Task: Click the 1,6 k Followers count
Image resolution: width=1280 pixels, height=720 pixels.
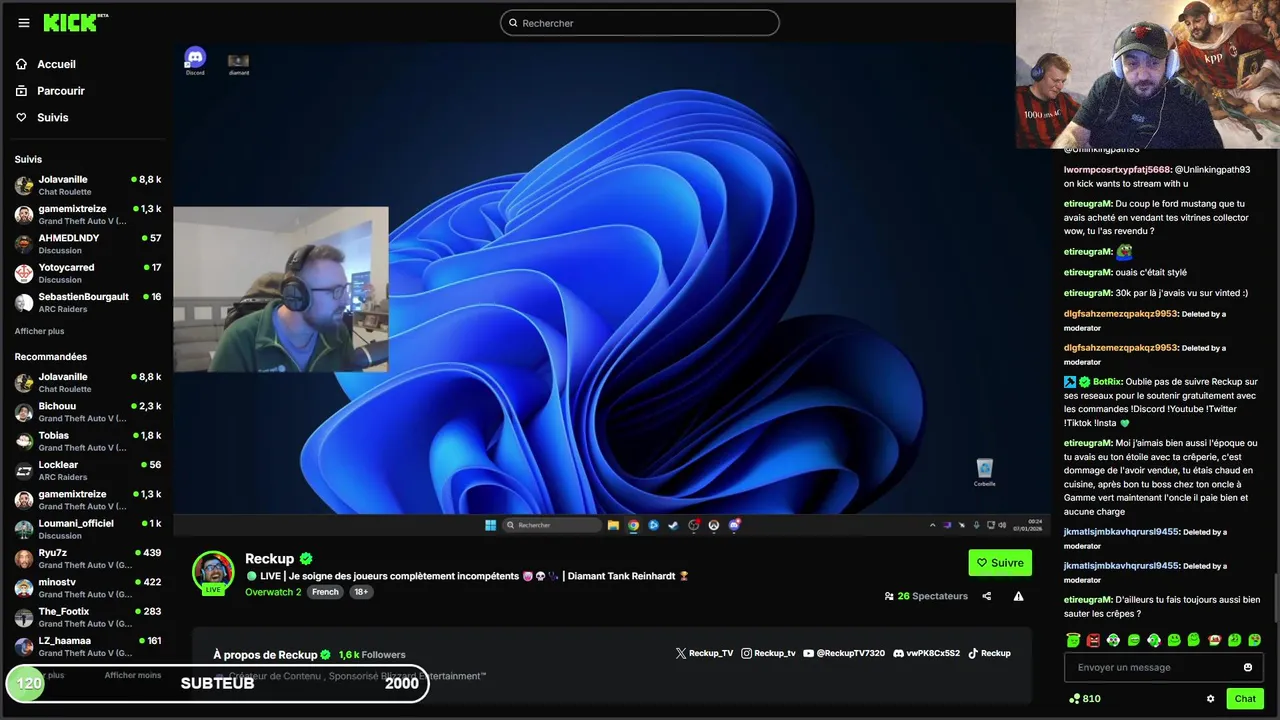Action: point(372,655)
